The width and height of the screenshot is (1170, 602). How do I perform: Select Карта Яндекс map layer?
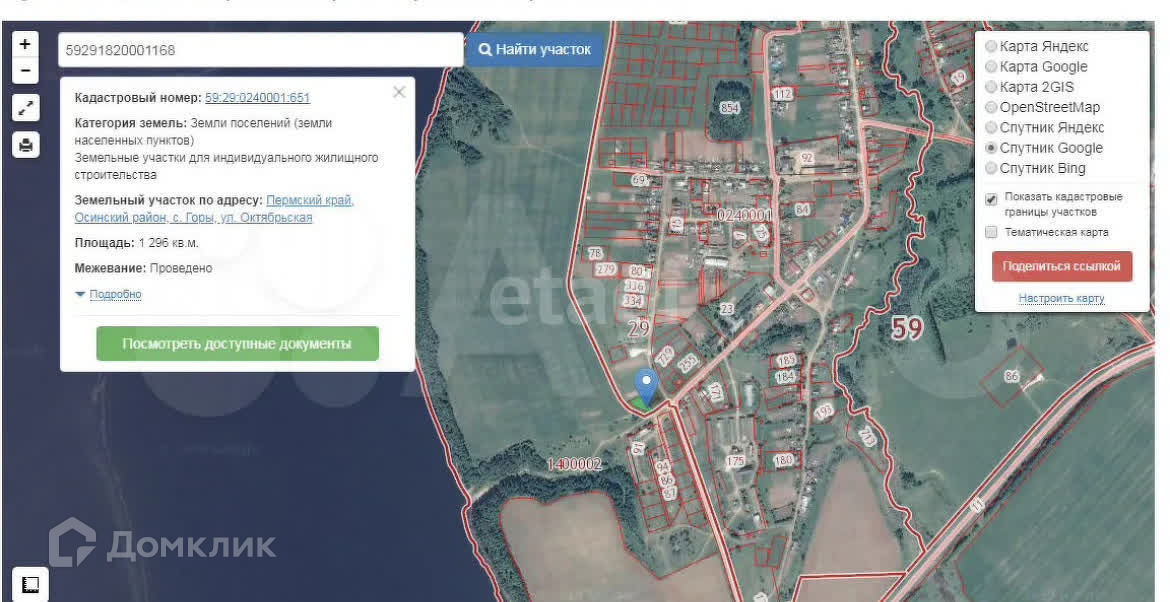(x=991, y=46)
